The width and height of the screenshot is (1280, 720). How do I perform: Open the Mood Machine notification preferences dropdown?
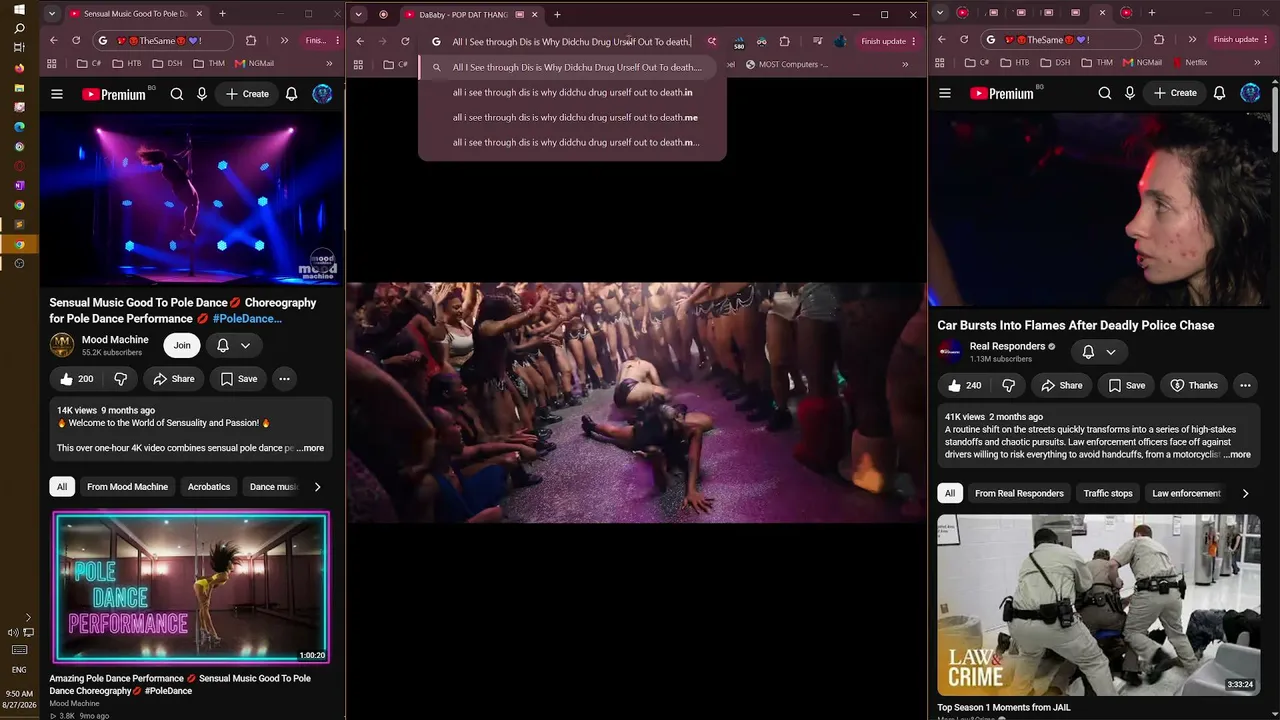[x=234, y=345]
